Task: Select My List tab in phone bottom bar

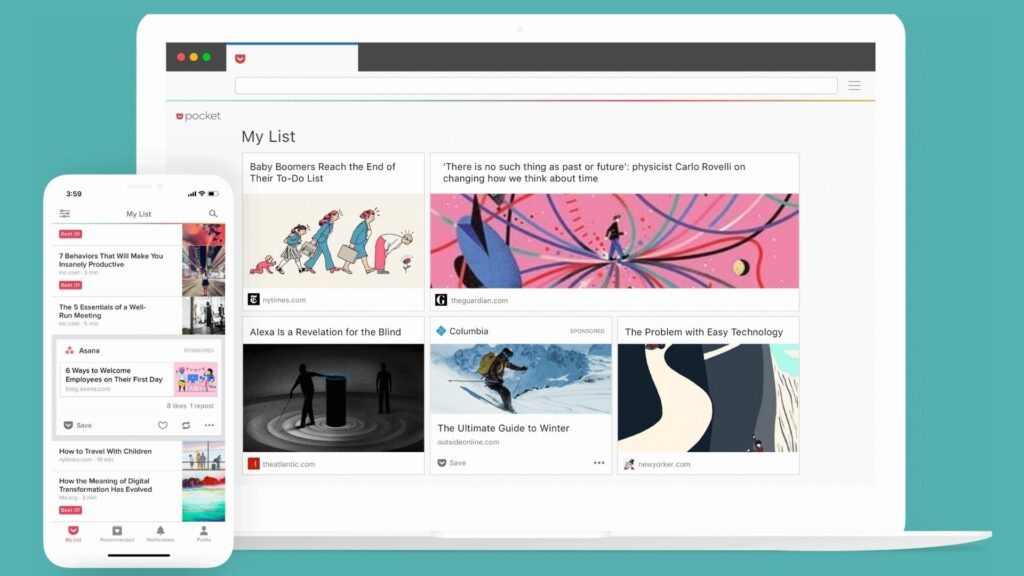Action: pos(73,533)
